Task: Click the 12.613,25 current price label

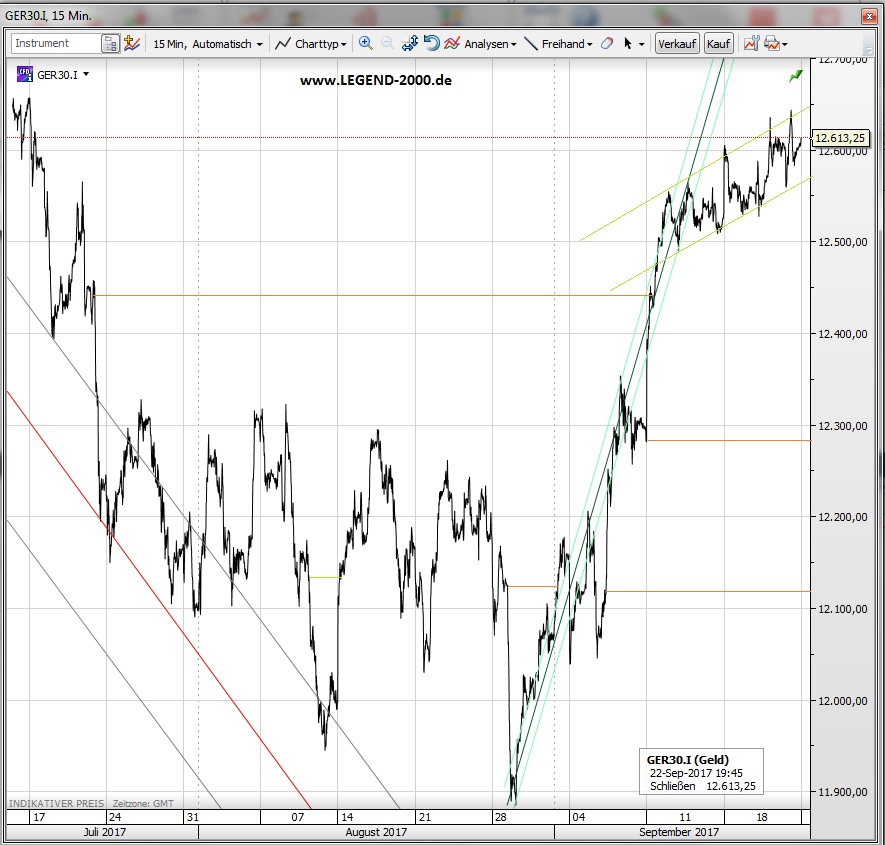Action: [839, 139]
